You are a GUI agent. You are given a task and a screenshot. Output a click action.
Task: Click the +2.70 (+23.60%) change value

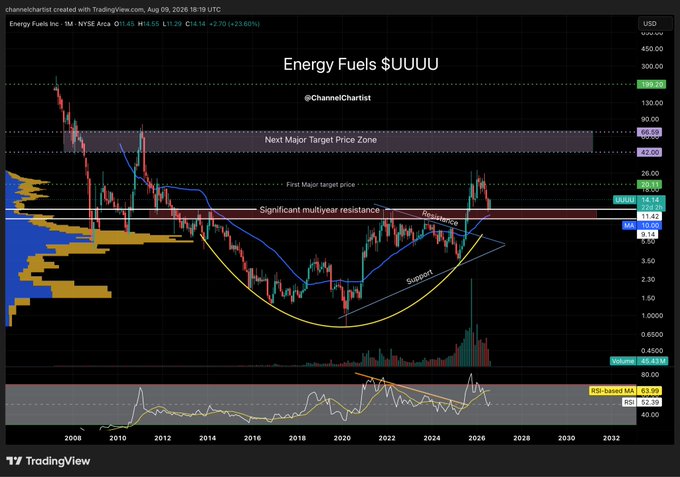tap(234, 24)
